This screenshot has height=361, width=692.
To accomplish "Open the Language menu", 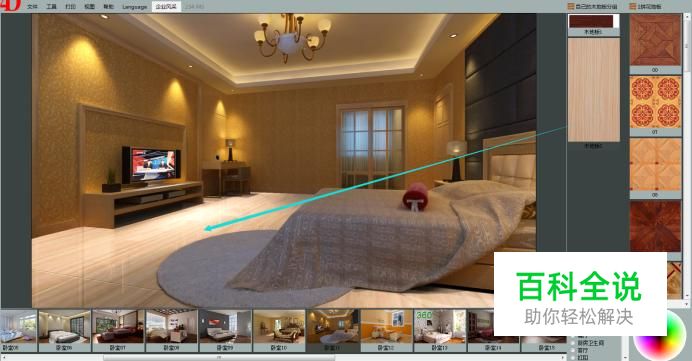I will coord(135,7).
